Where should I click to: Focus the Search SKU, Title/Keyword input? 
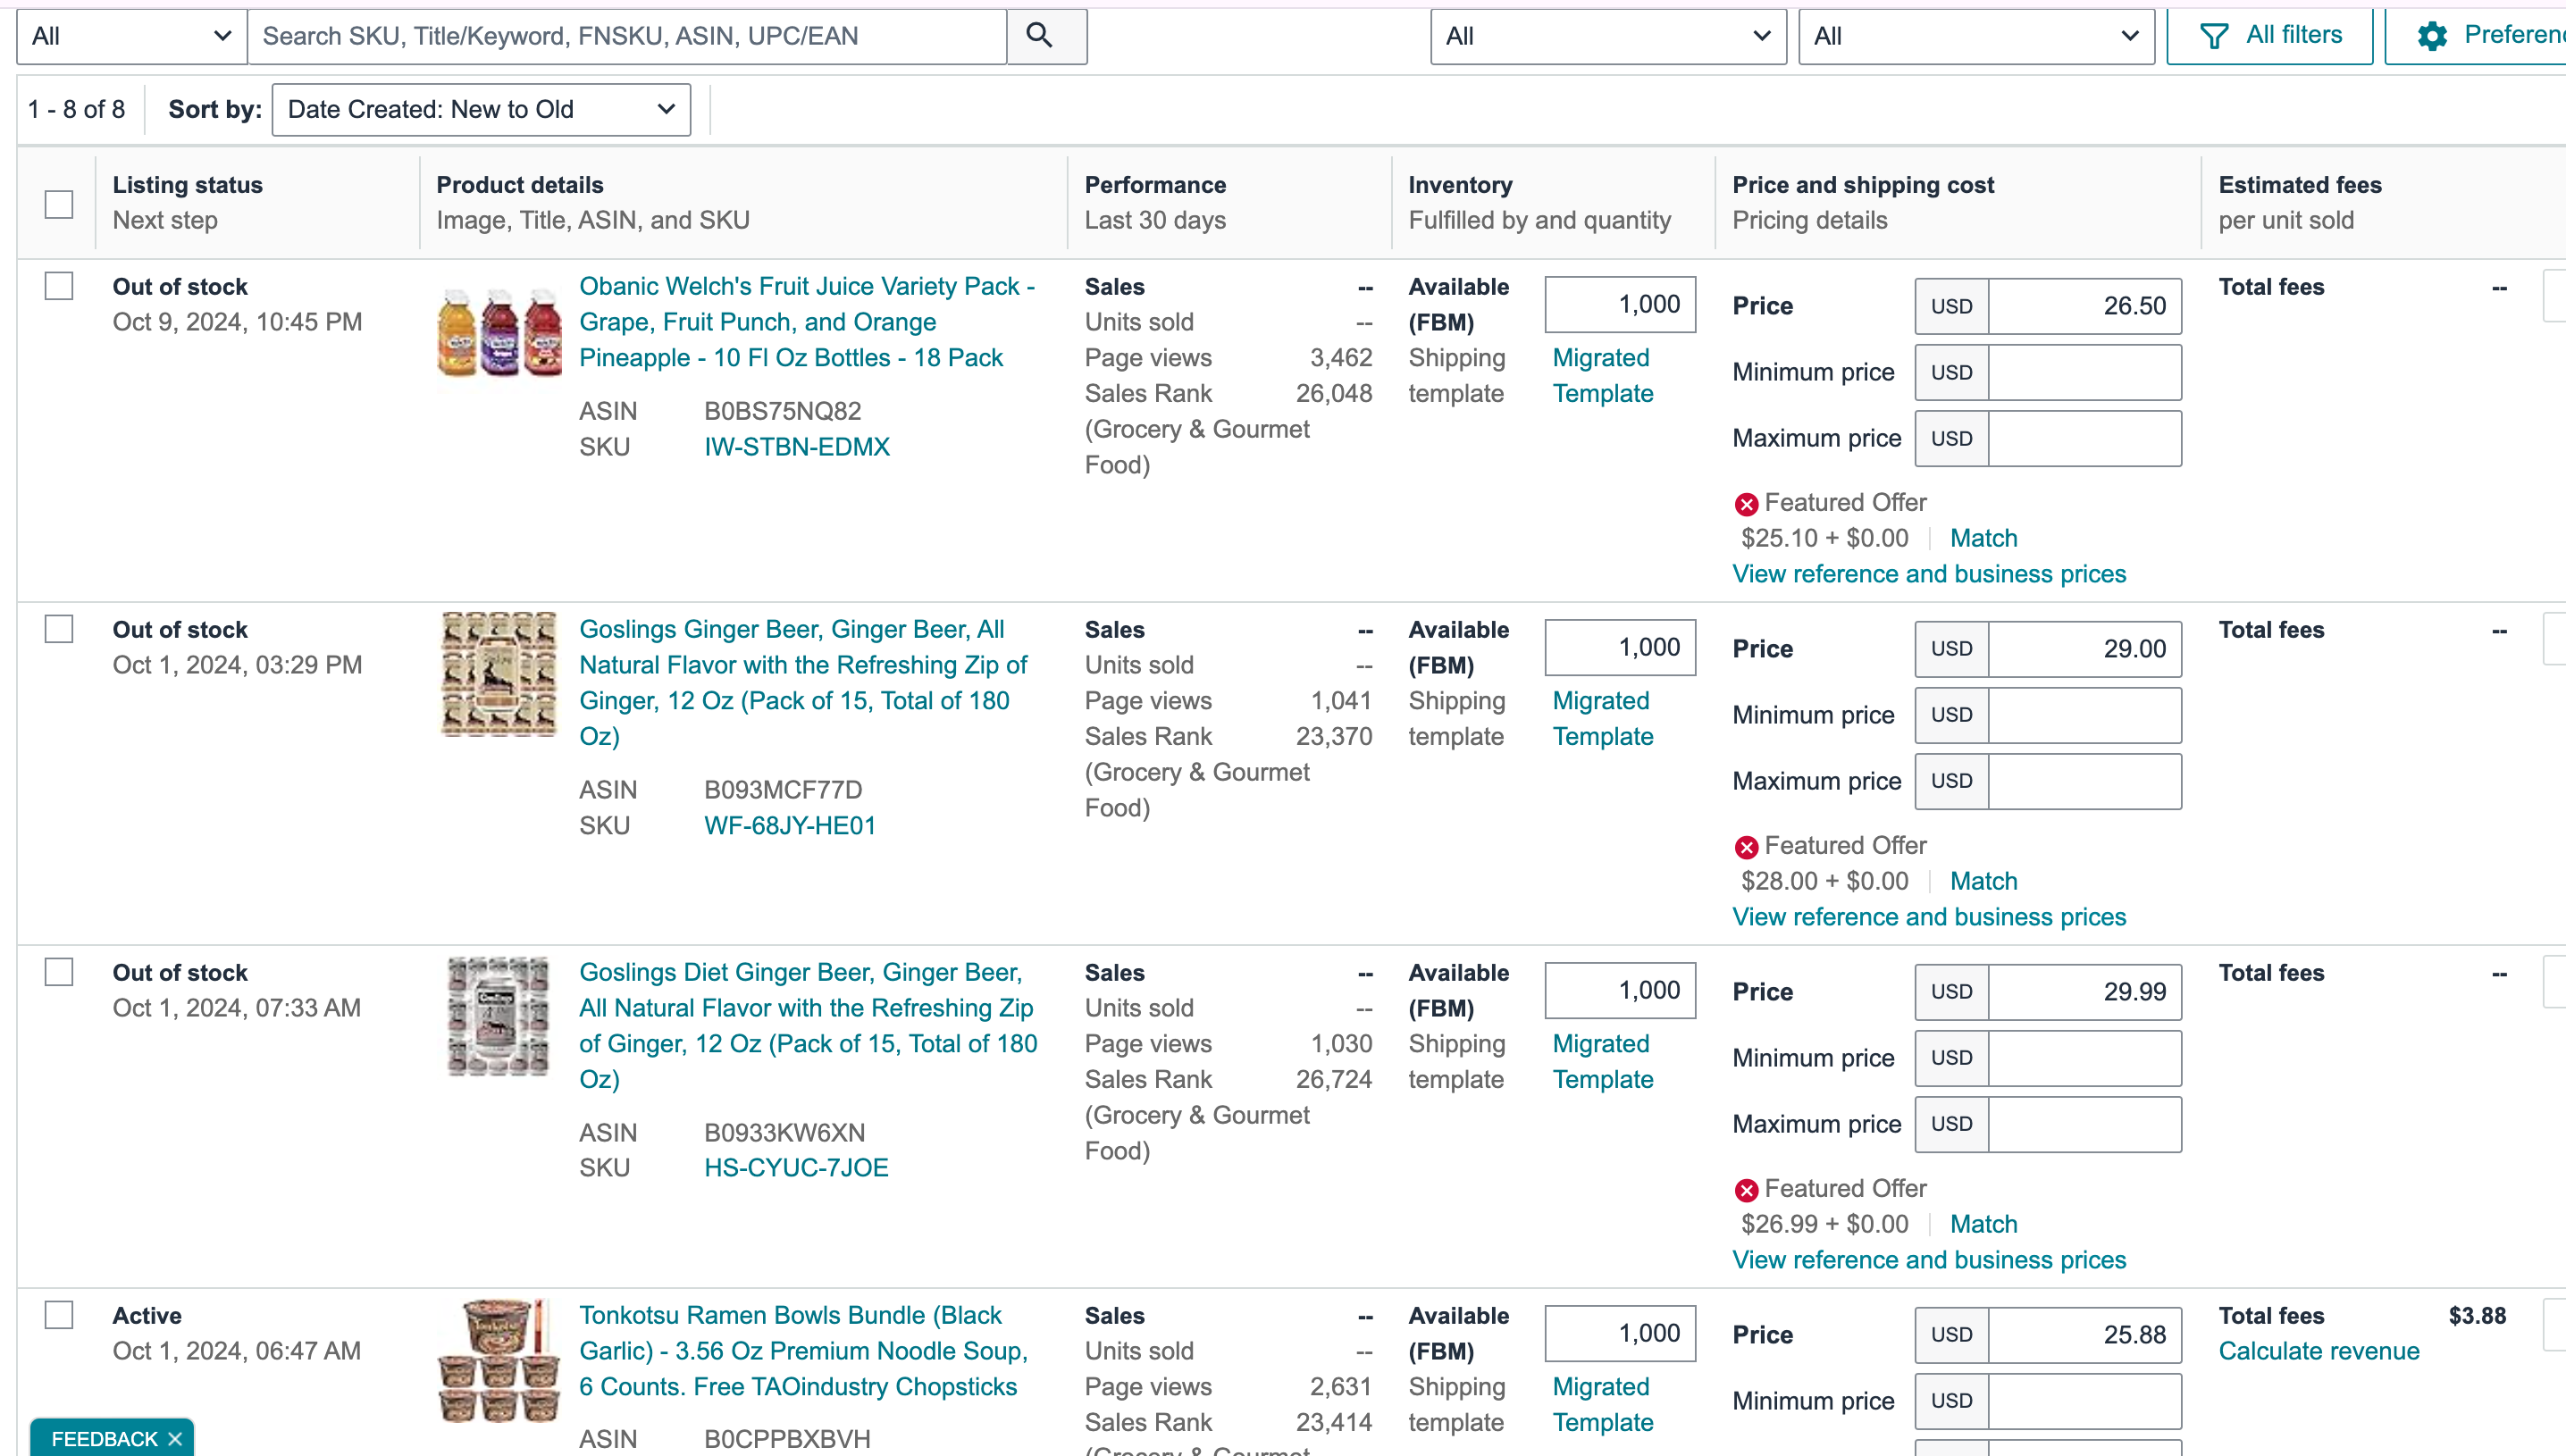(x=627, y=37)
